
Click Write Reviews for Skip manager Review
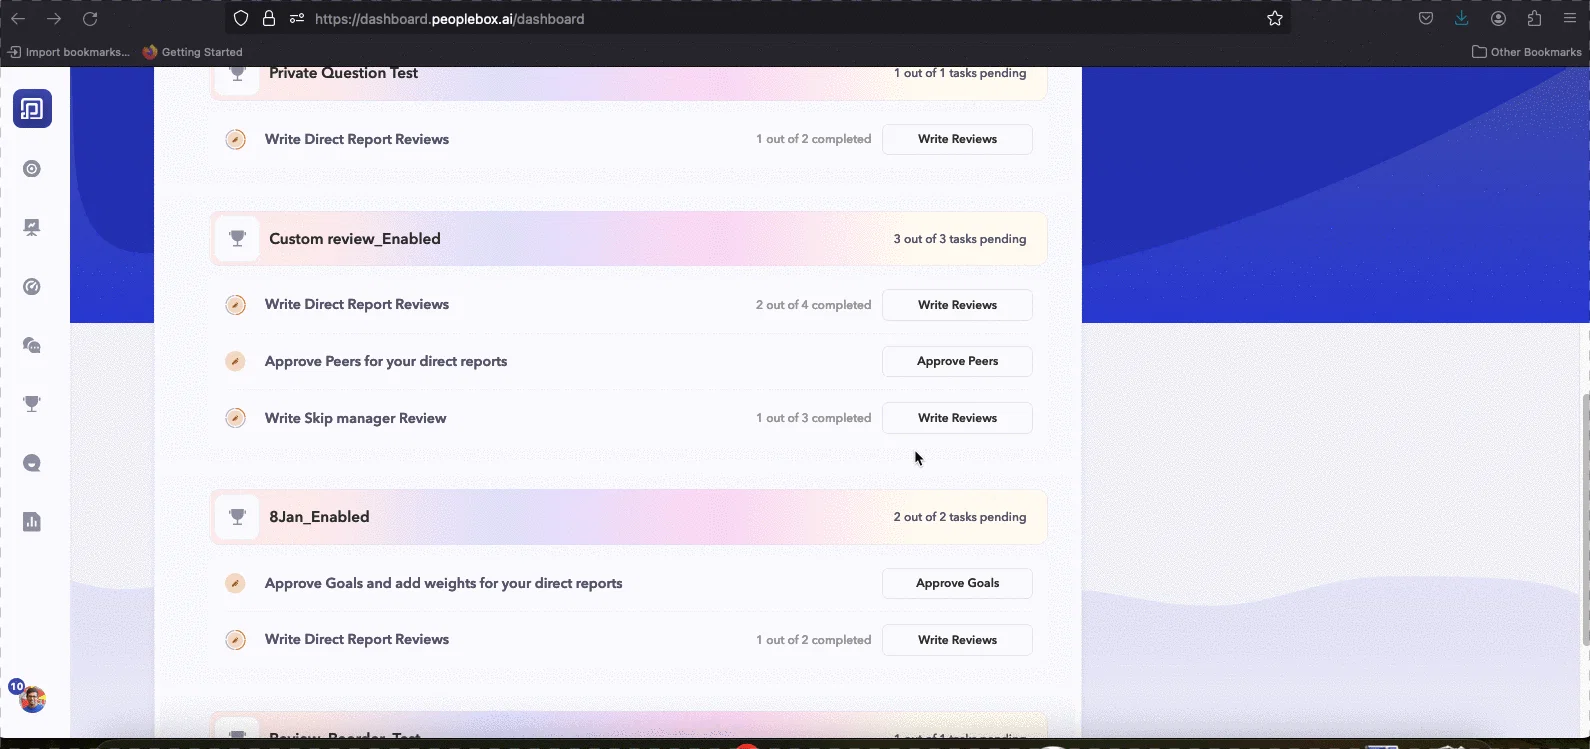click(x=957, y=418)
